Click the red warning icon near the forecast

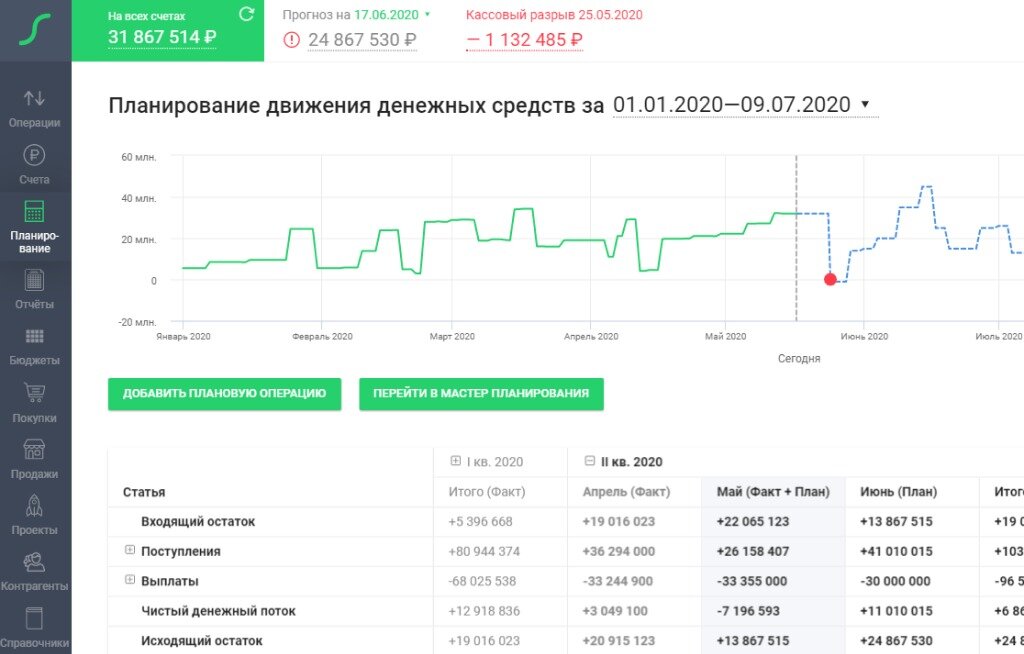click(291, 40)
